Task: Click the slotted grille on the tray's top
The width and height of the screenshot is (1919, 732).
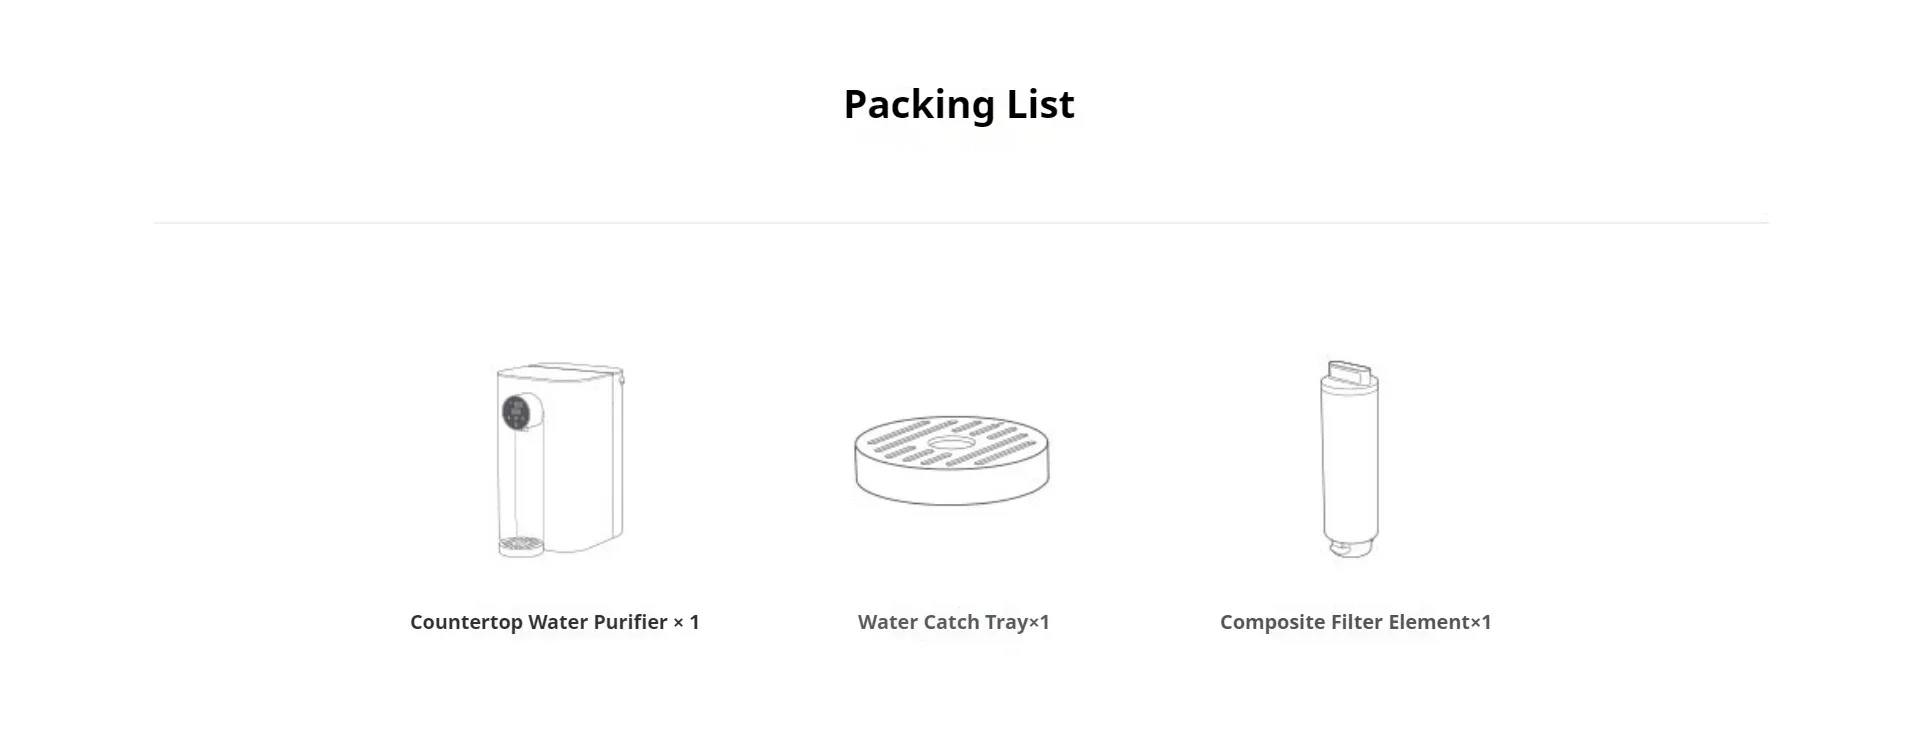Action: 952,443
